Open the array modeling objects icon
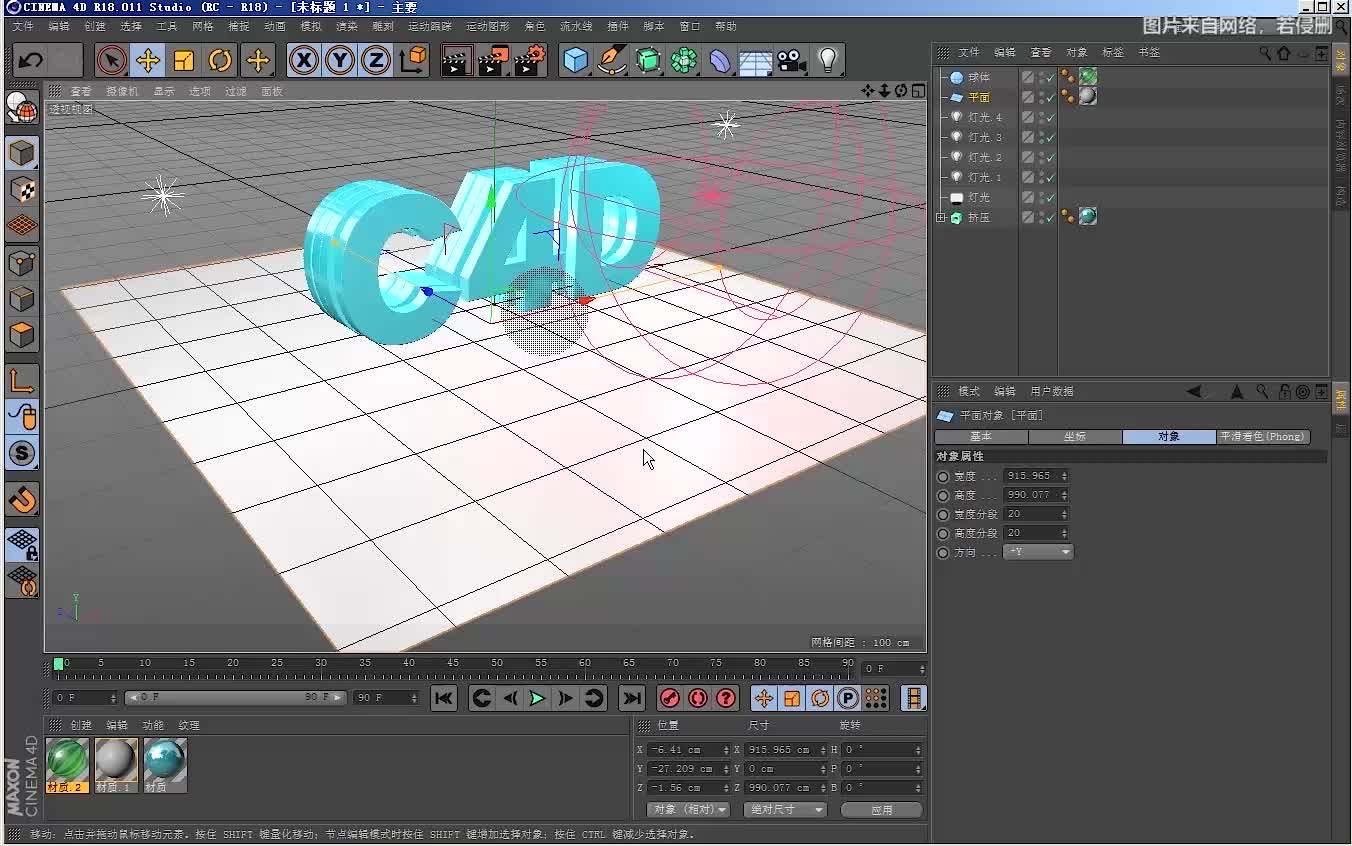This screenshot has width=1352, height=846. [684, 61]
